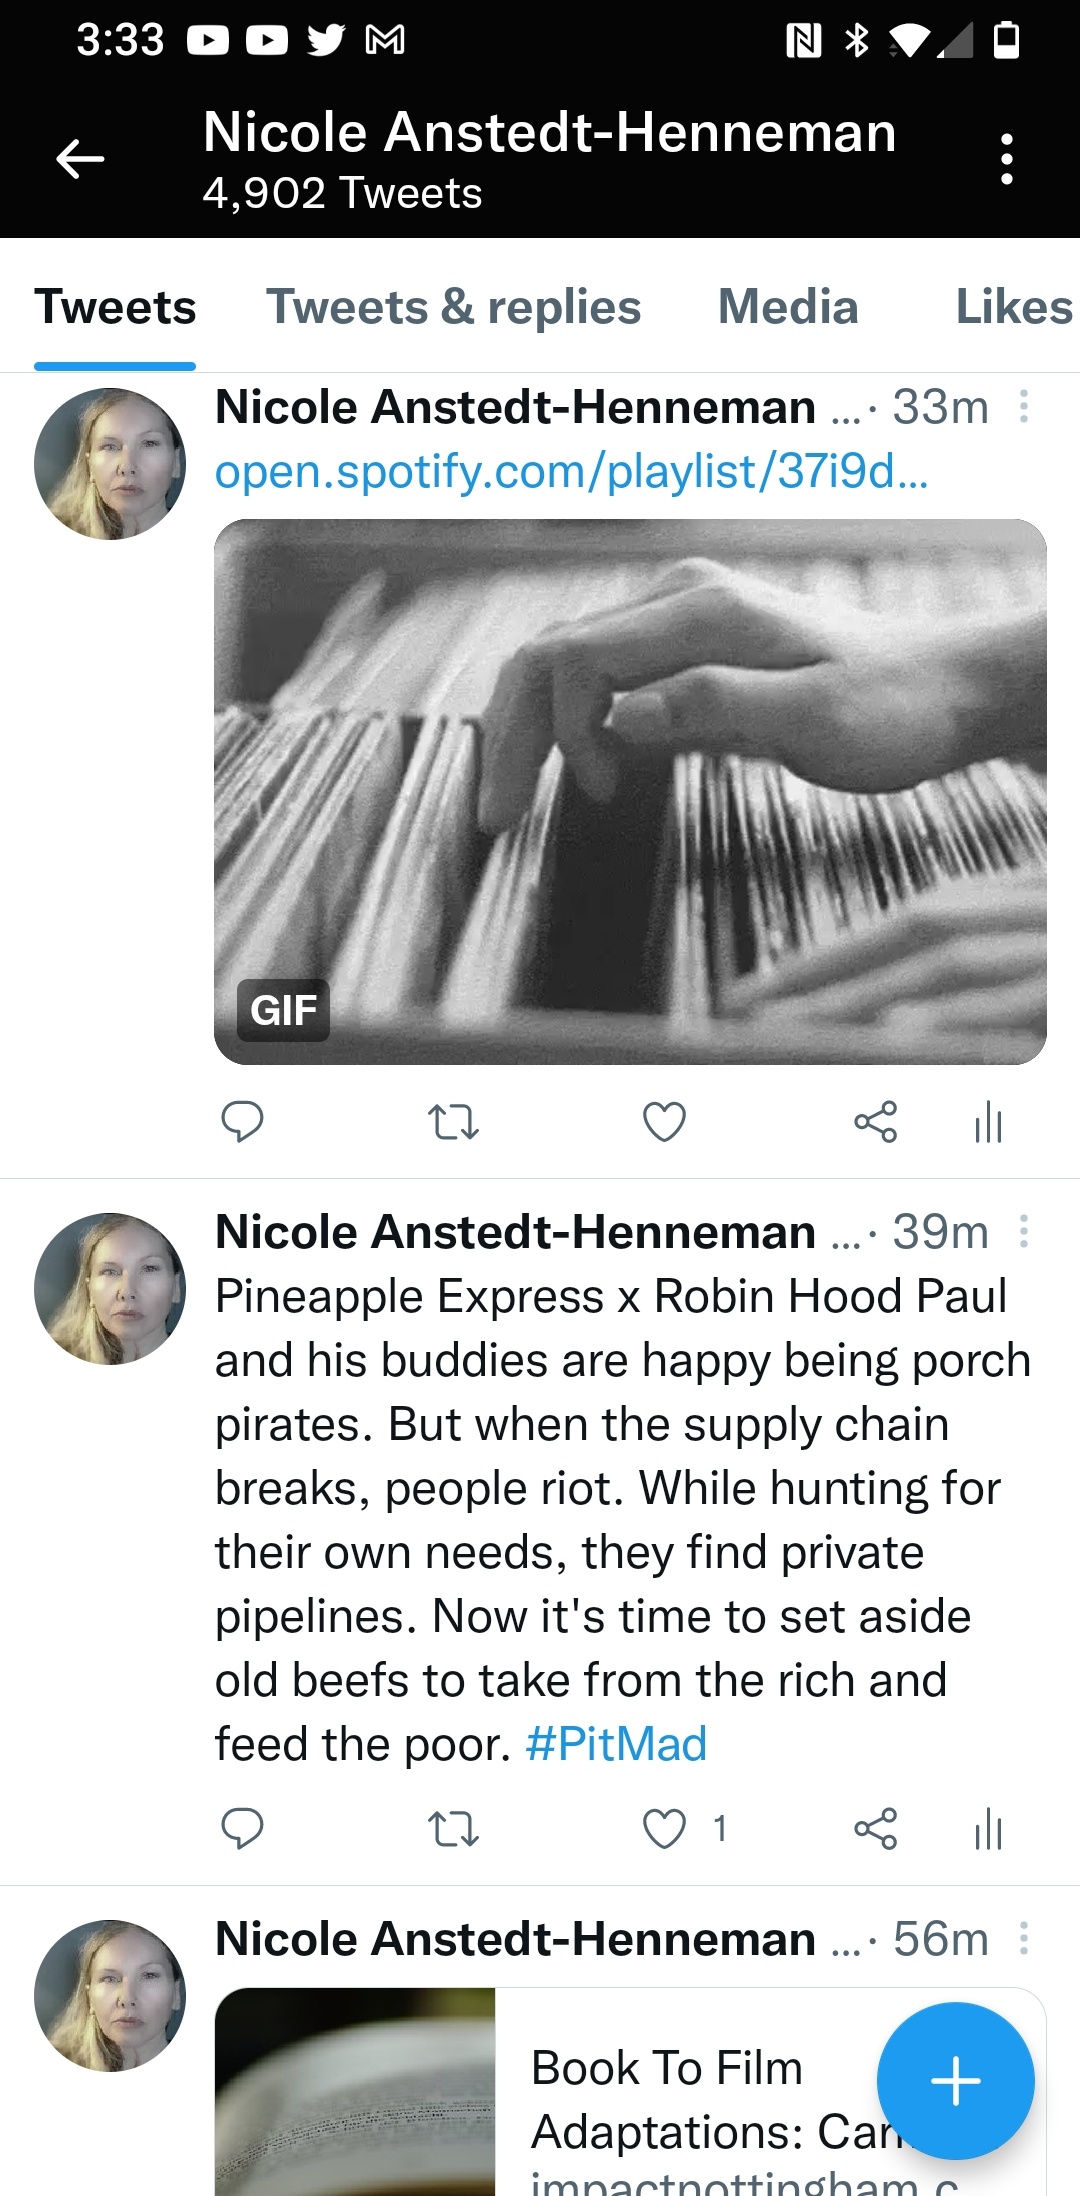This screenshot has width=1080, height=2196.
Task: Like the Spotify playlist tweet
Action: click(664, 1122)
